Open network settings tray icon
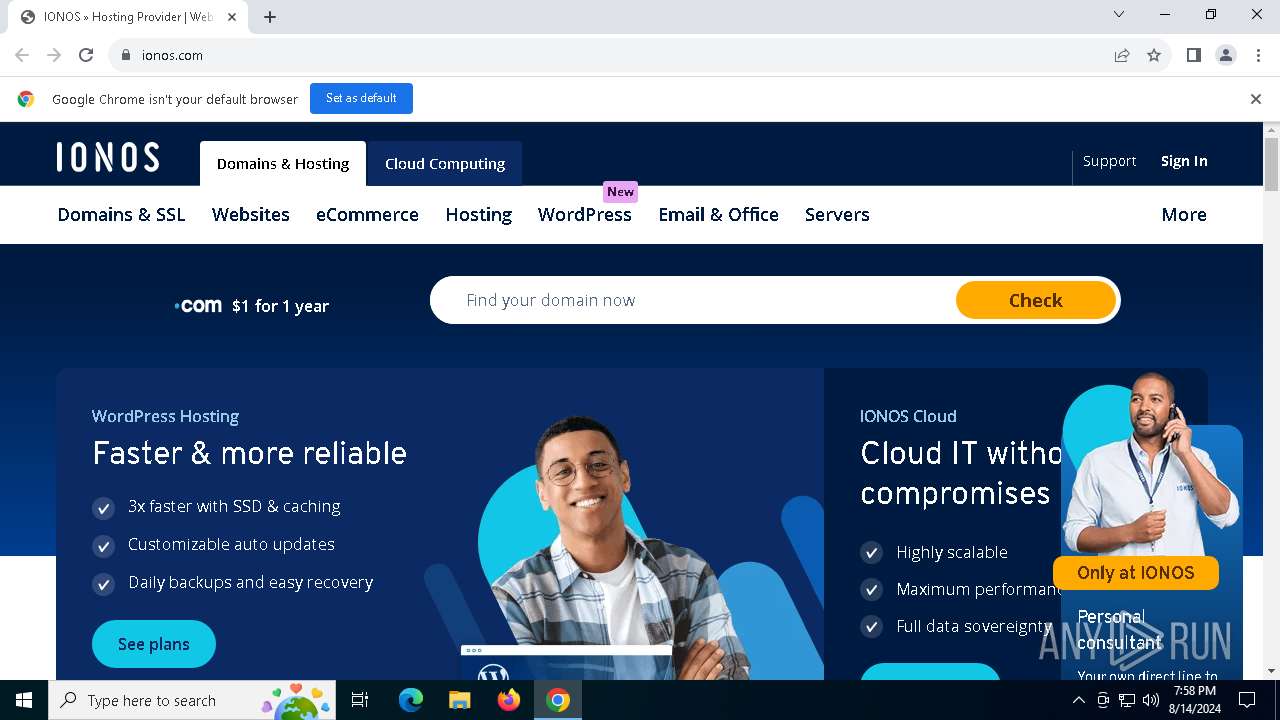Screen dimensions: 1280x720 coord(1127,700)
